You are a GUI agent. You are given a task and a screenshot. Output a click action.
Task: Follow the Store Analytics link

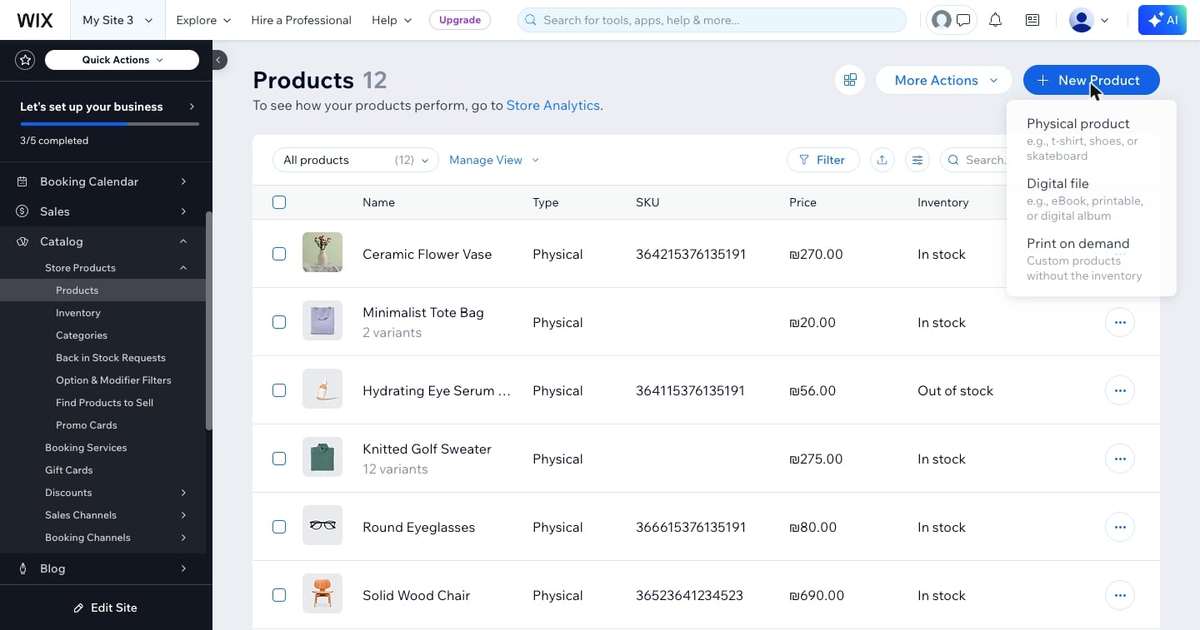coord(553,105)
